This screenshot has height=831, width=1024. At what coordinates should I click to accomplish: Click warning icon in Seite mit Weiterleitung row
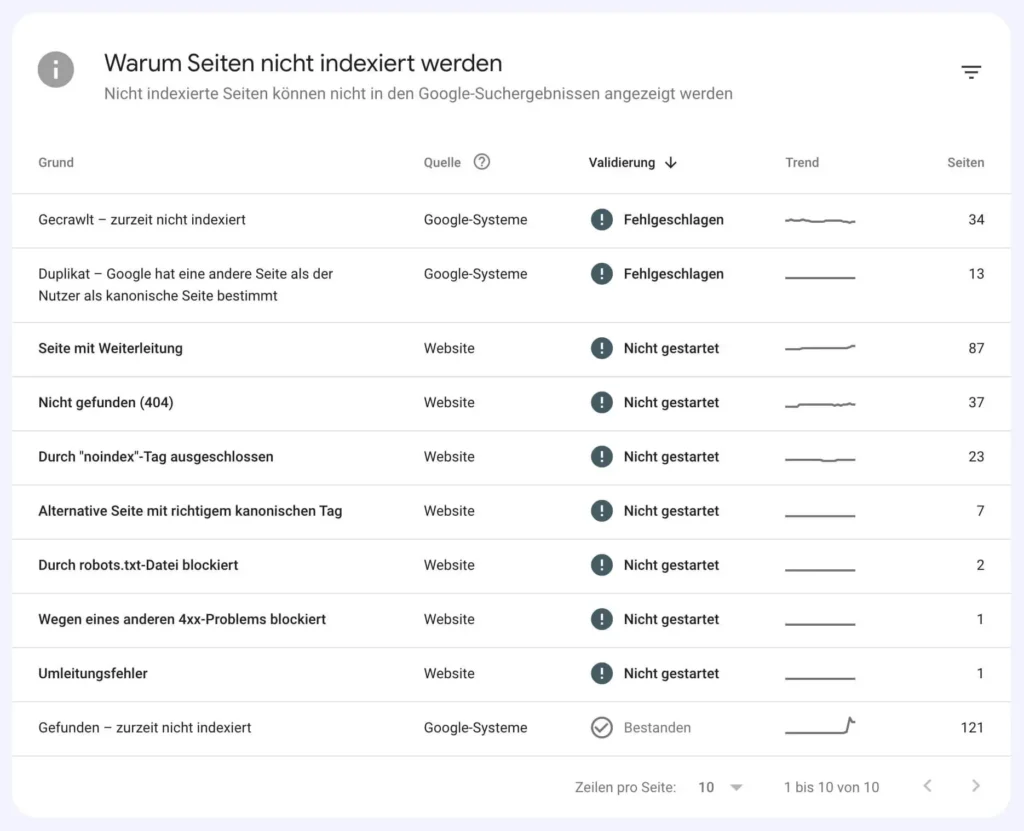(601, 348)
